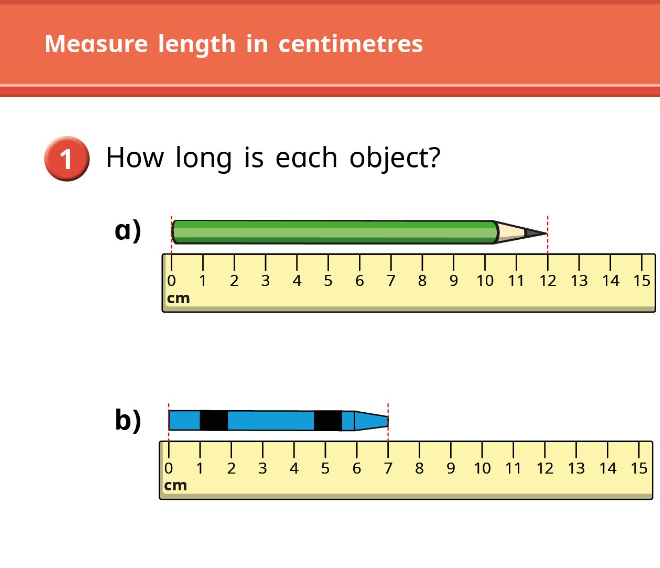Select the "b)" question label
Image resolution: width=660 pixels, height=568 pixels.
tap(128, 421)
